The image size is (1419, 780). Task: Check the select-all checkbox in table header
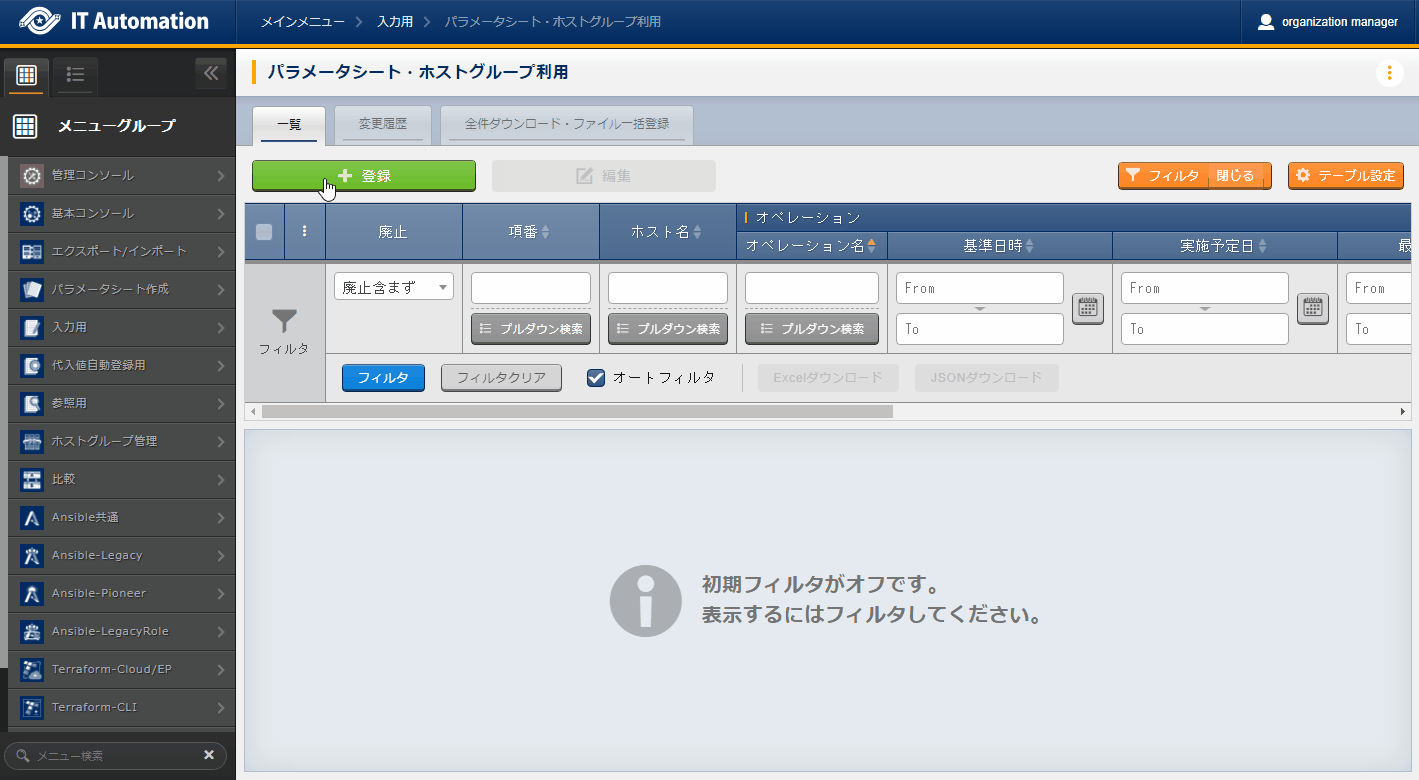click(x=264, y=232)
